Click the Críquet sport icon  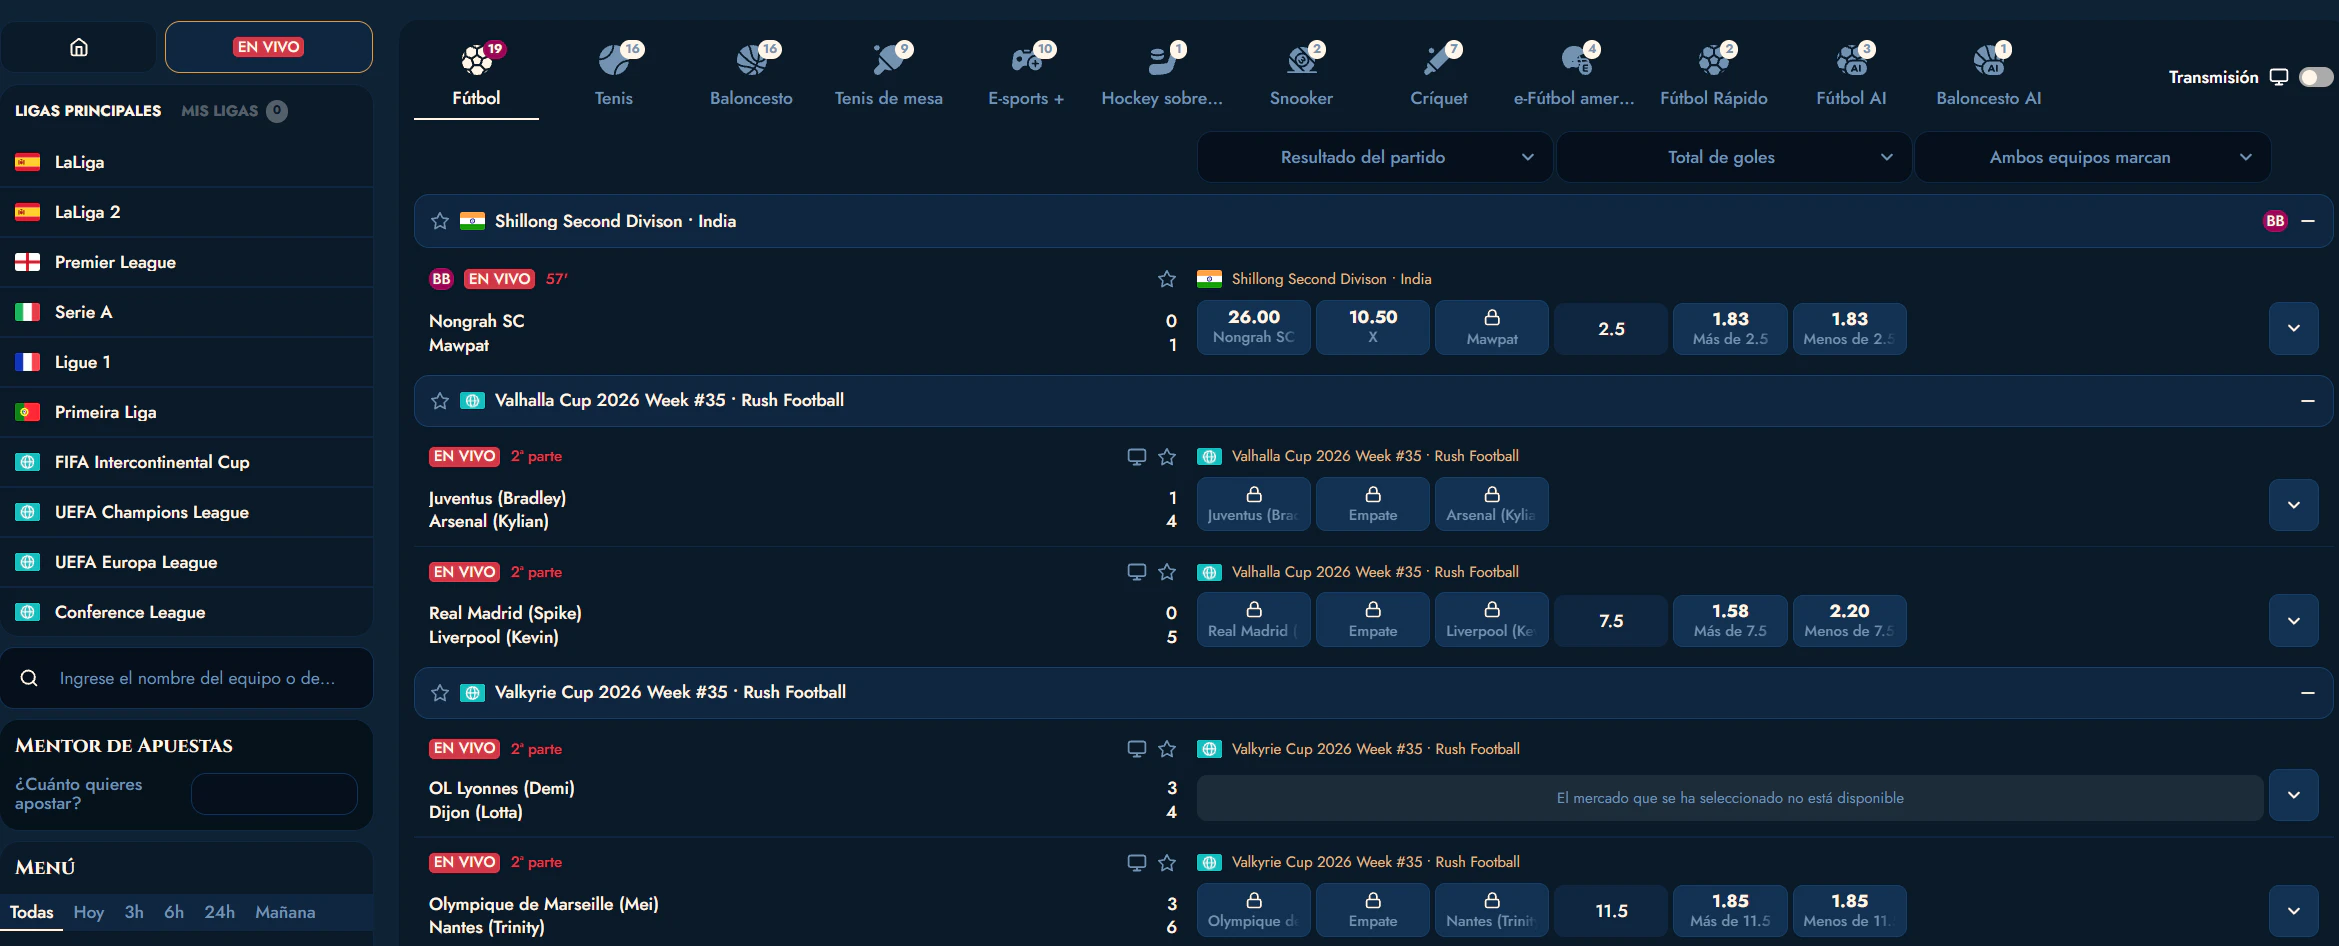[1438, 60]
